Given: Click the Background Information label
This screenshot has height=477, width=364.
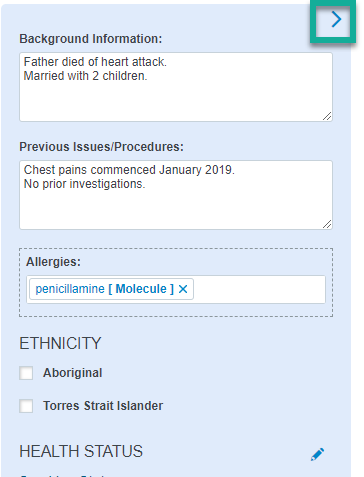Looking at the screenshot, I should (x=91, y=39).
